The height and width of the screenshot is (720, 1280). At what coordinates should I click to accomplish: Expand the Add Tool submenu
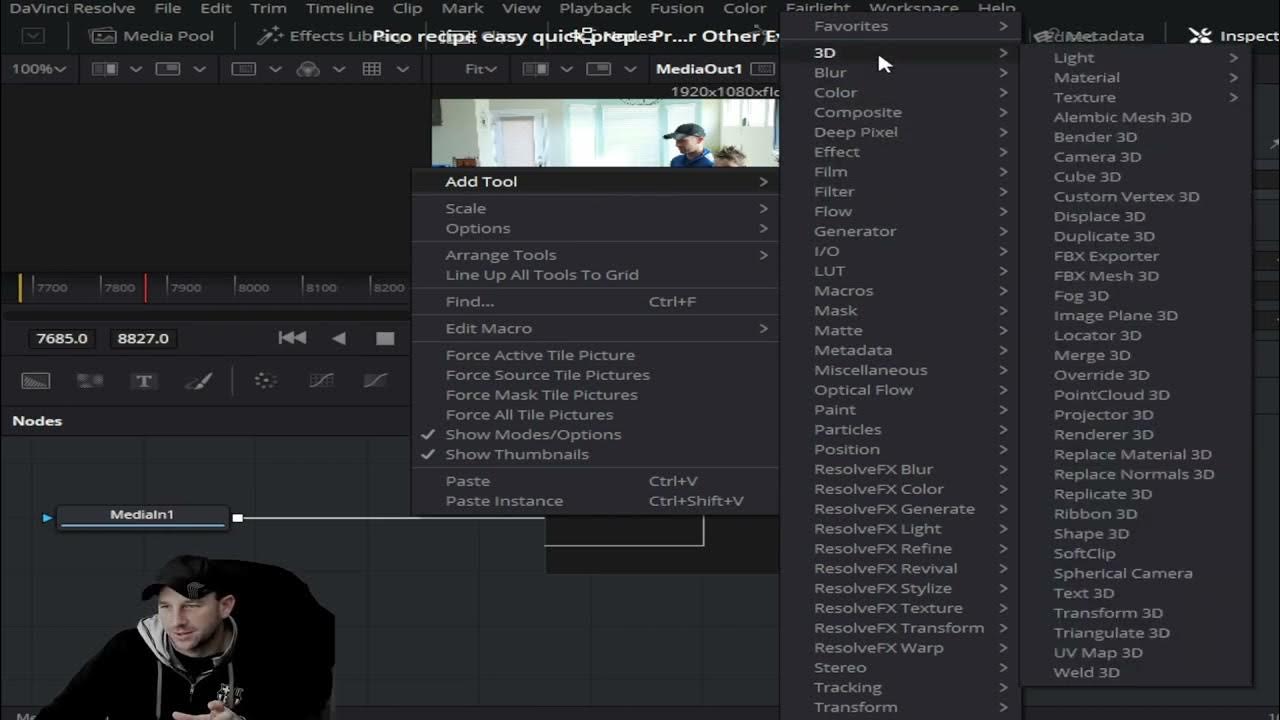[x=596, y=182]
